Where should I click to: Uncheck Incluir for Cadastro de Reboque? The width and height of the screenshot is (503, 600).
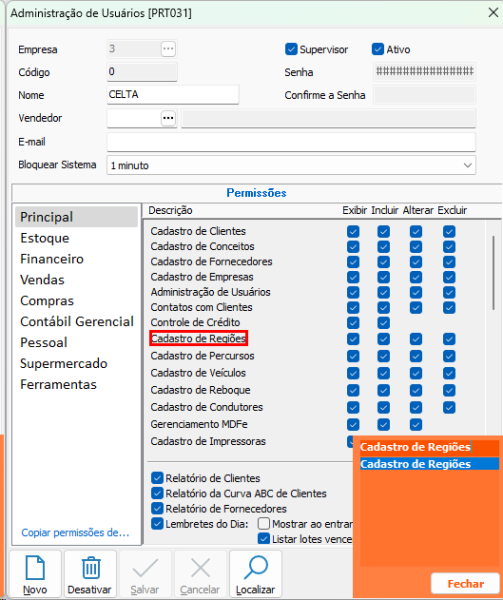pos(383,390)
